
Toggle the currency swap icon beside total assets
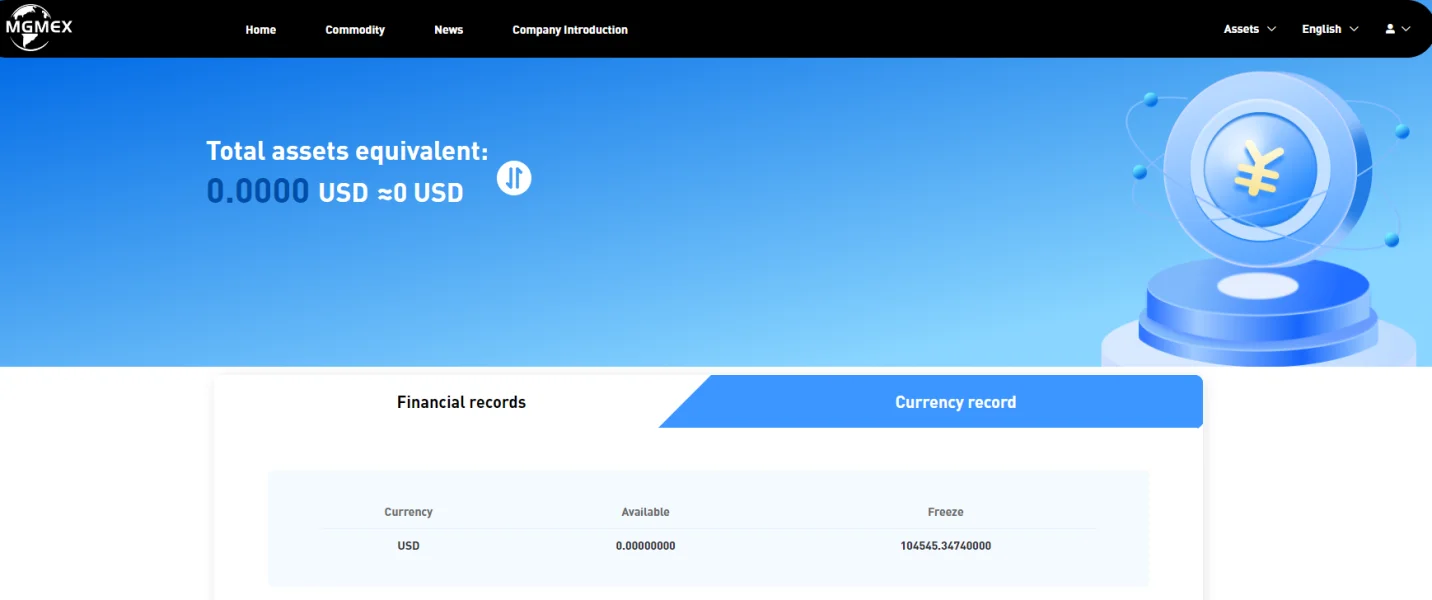point(514,178)
